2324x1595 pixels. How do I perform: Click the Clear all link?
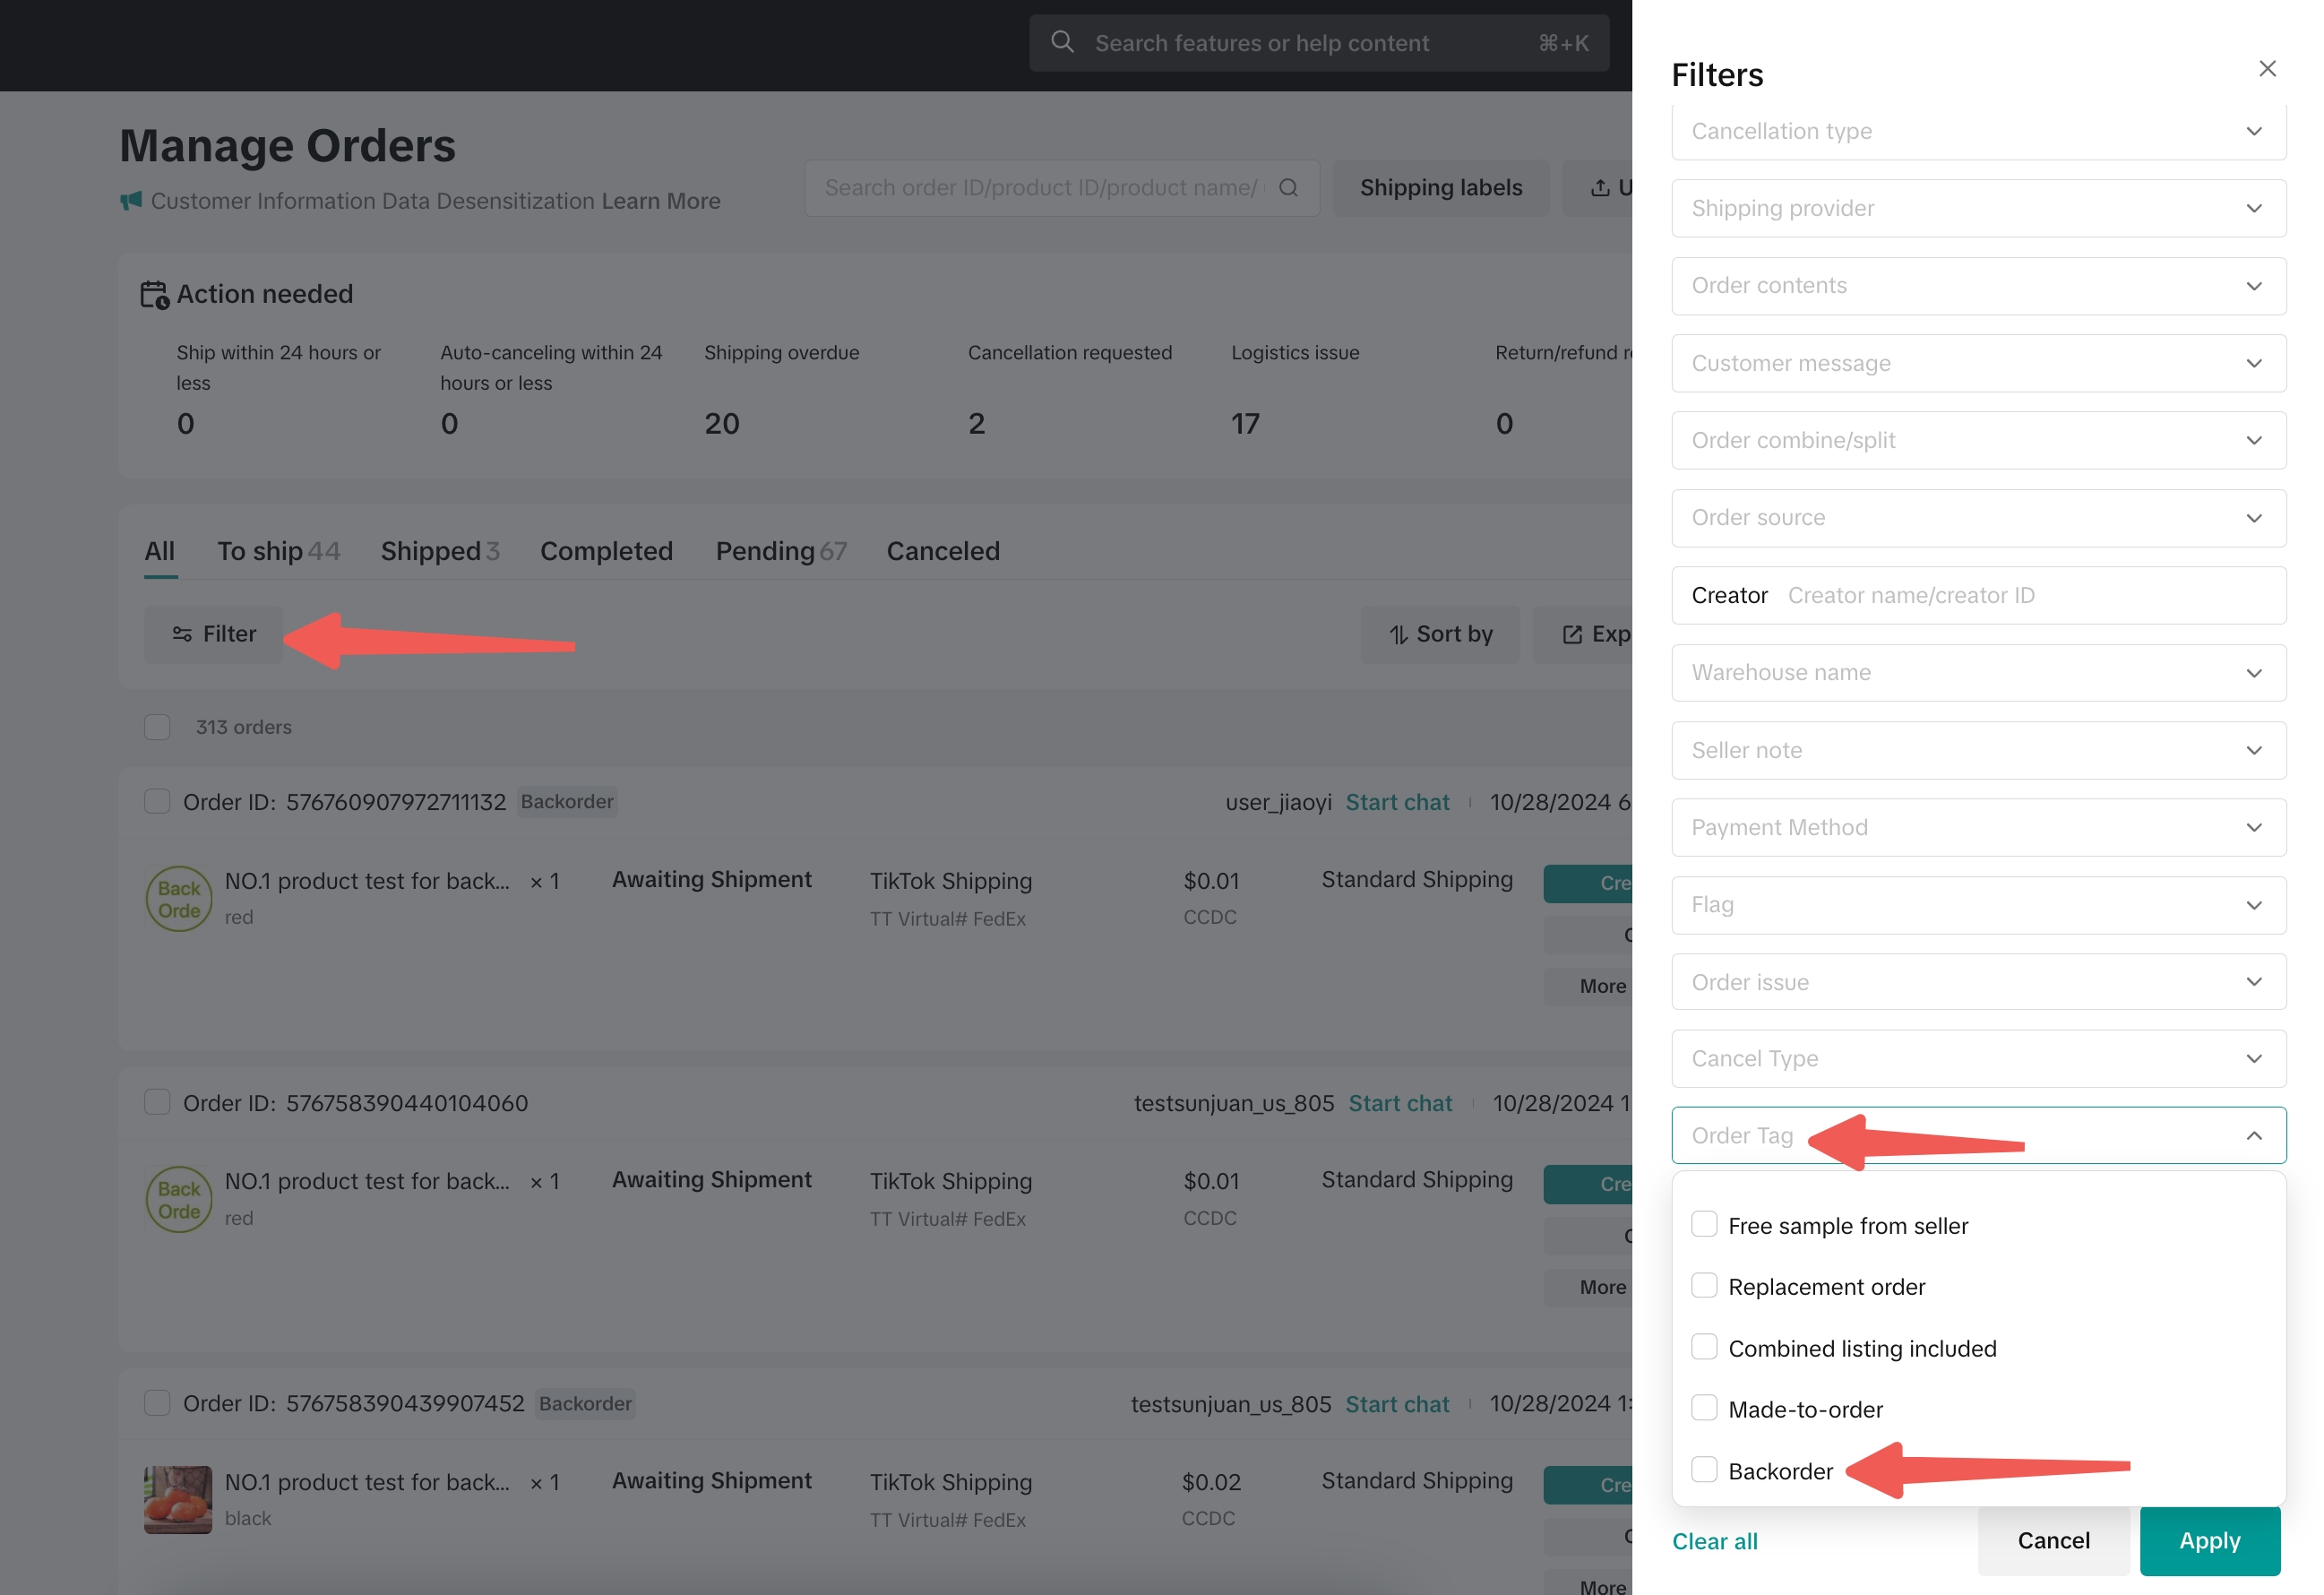point(1714,1542)
